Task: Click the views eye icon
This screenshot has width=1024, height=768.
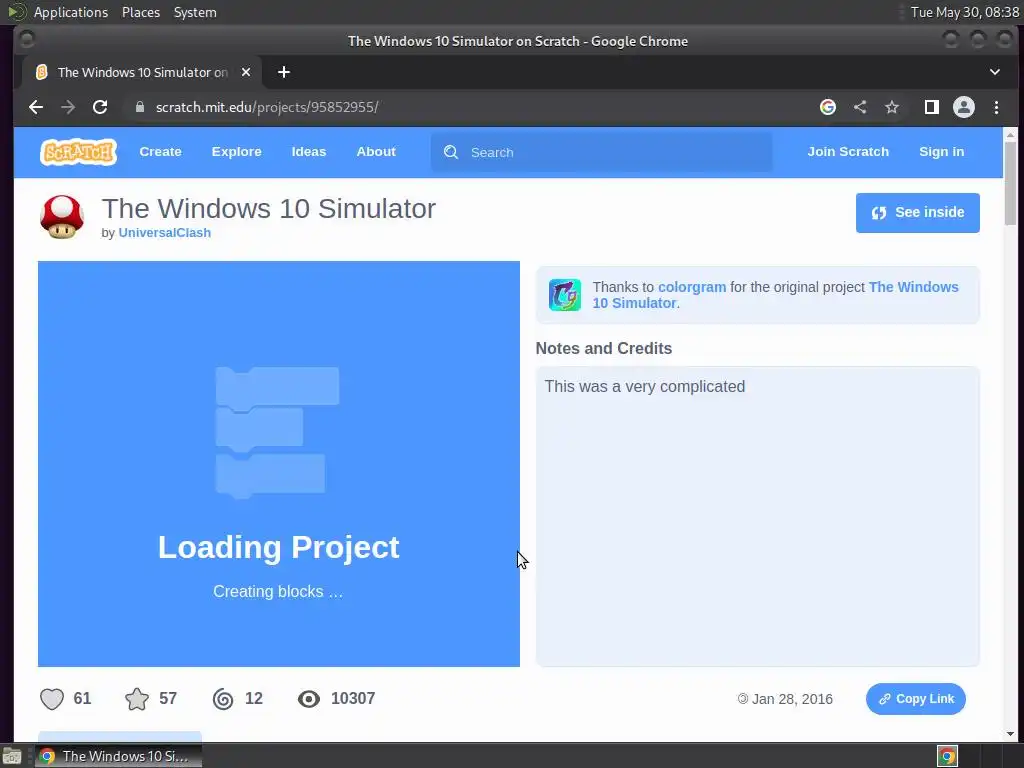Action: (x=309, y=699)
